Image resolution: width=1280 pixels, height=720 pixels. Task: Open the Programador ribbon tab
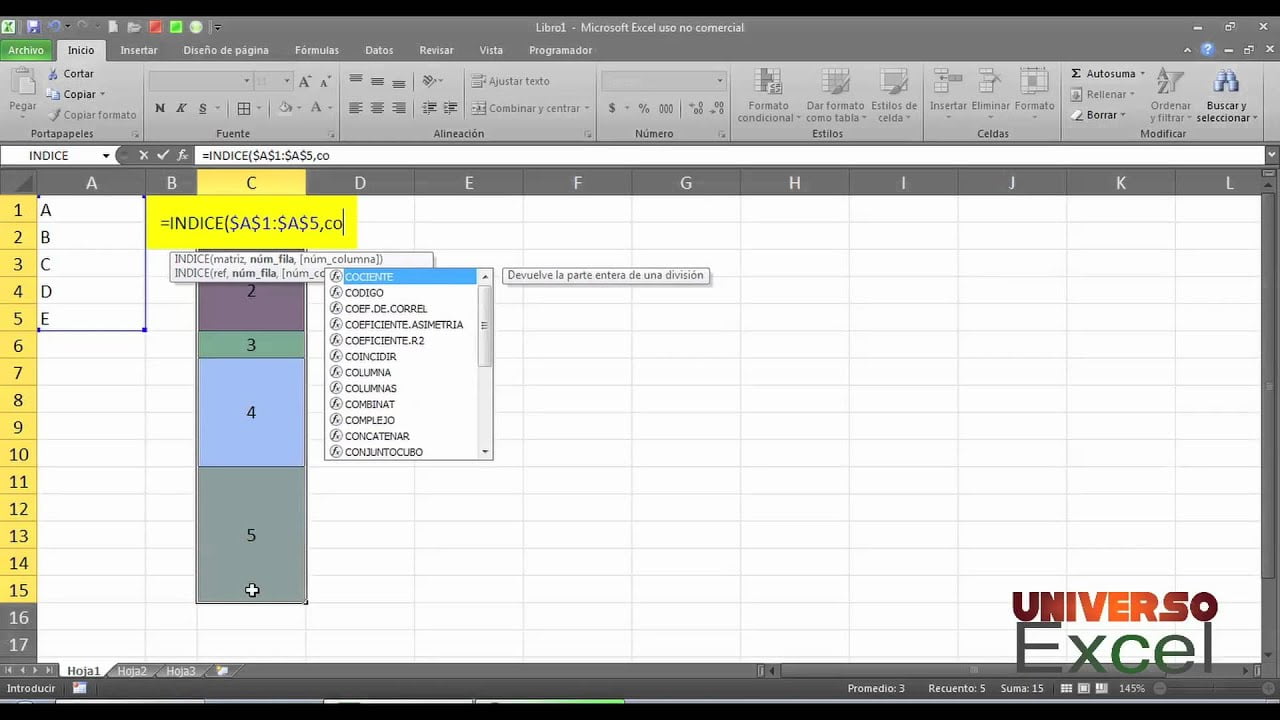pos(563,49)
